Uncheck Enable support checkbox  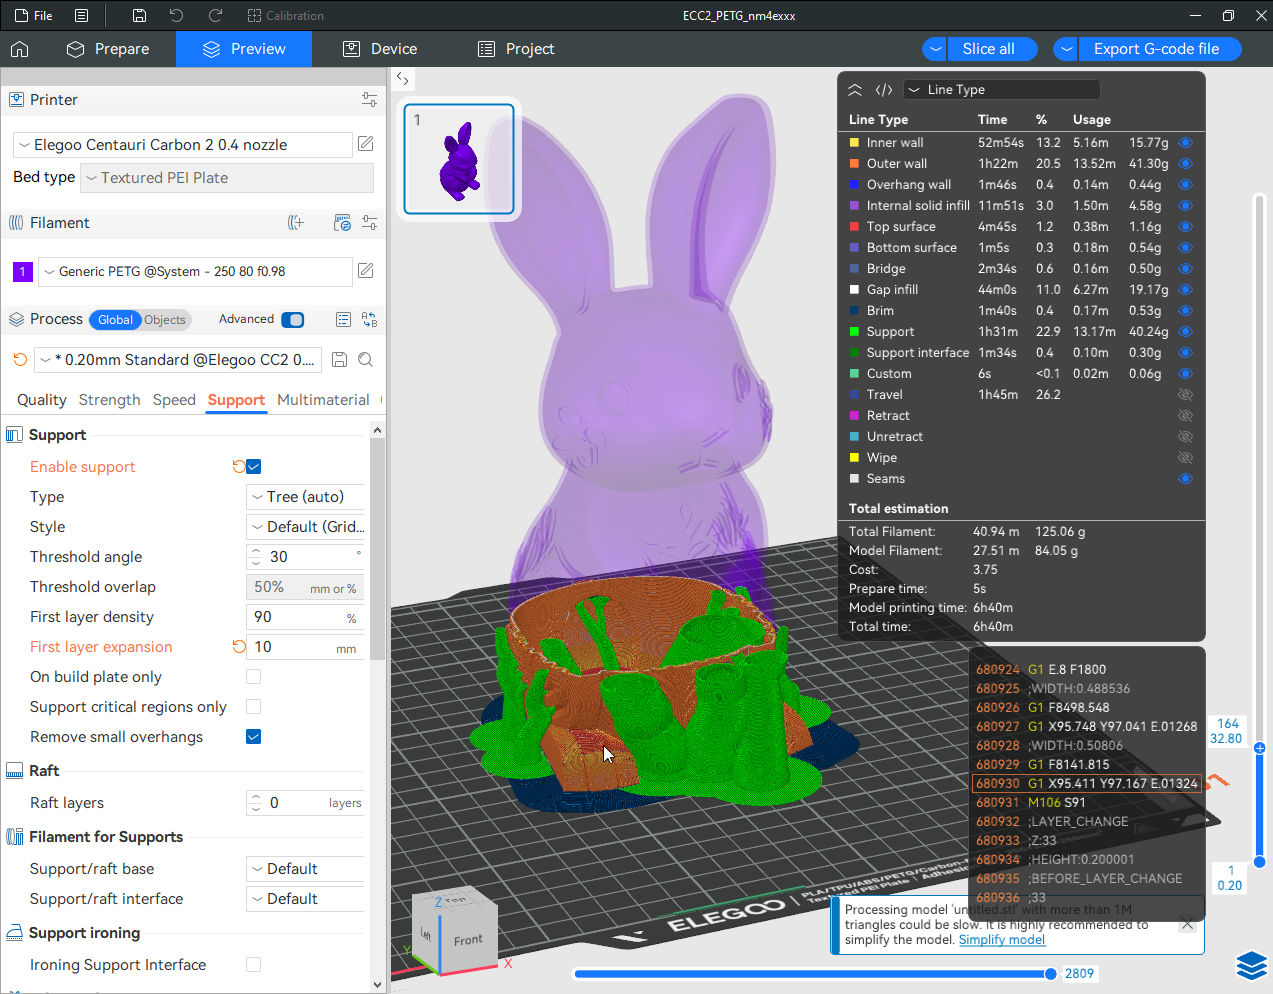(x=254, y=467)
